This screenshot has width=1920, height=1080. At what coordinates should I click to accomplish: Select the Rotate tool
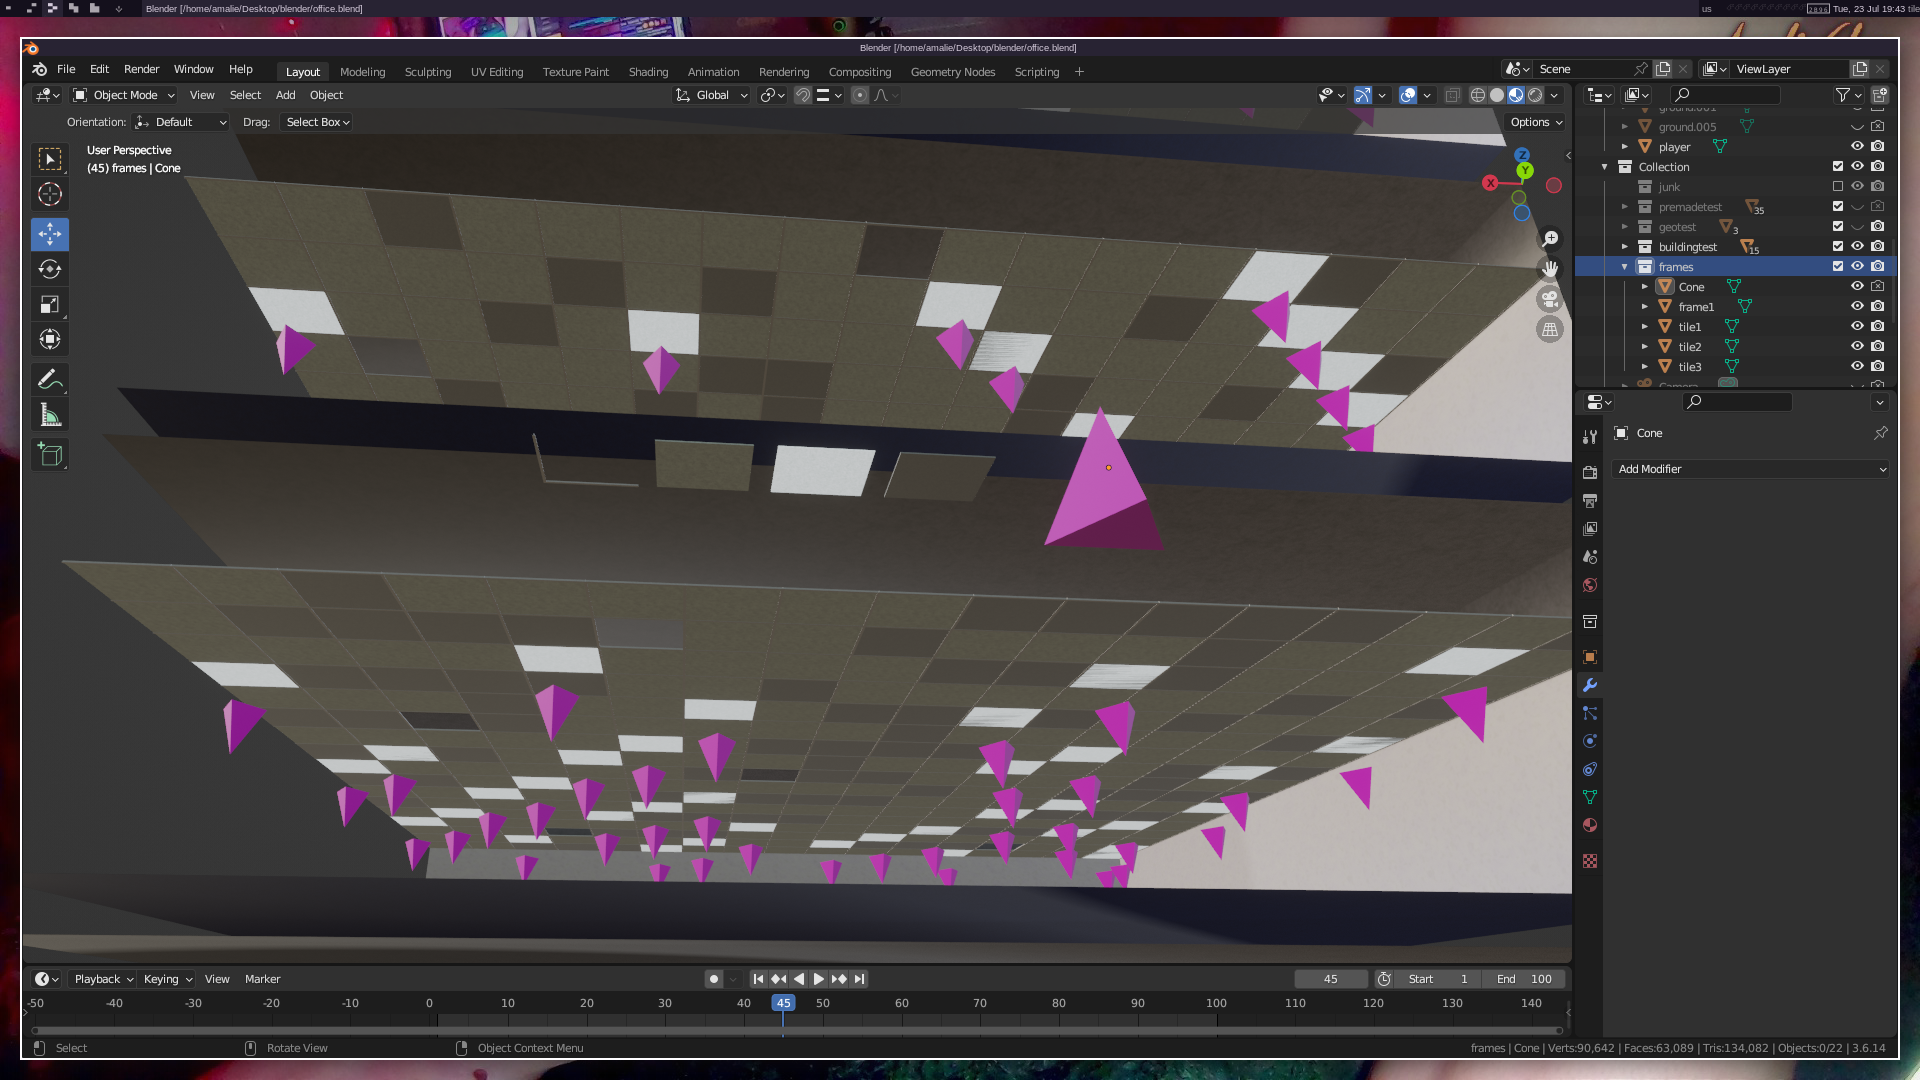point(50,269)
